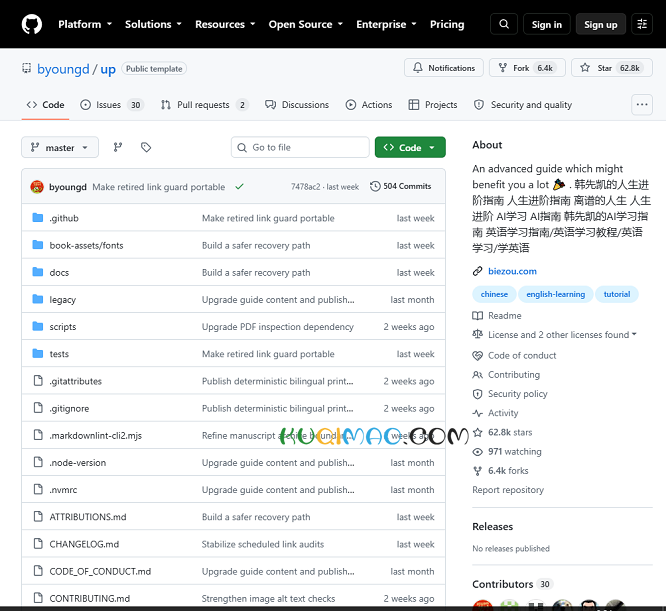Viewport: 666px width, 611px height.
Task: Click the search magnifier icon in header
Action: point(504,24)
